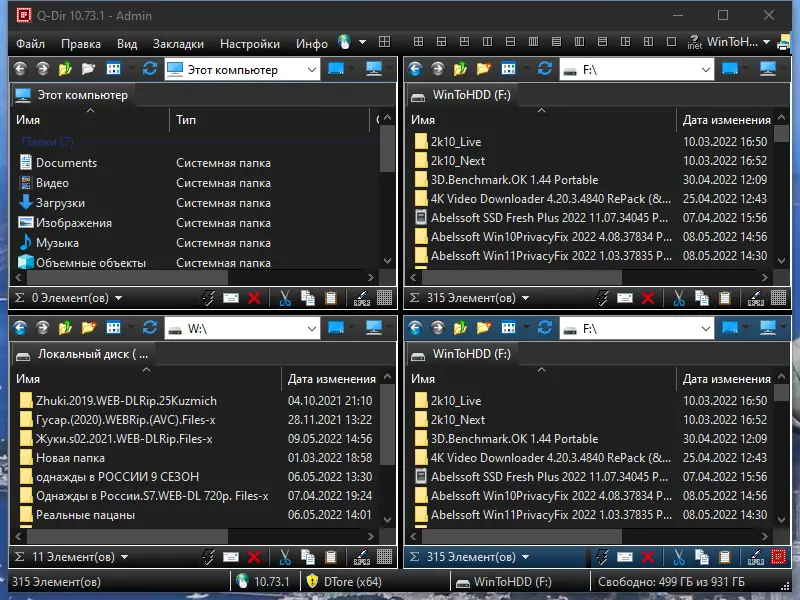
Task: Open WinToH... dropdown arrow in toolbar
Action: (766, 42)
